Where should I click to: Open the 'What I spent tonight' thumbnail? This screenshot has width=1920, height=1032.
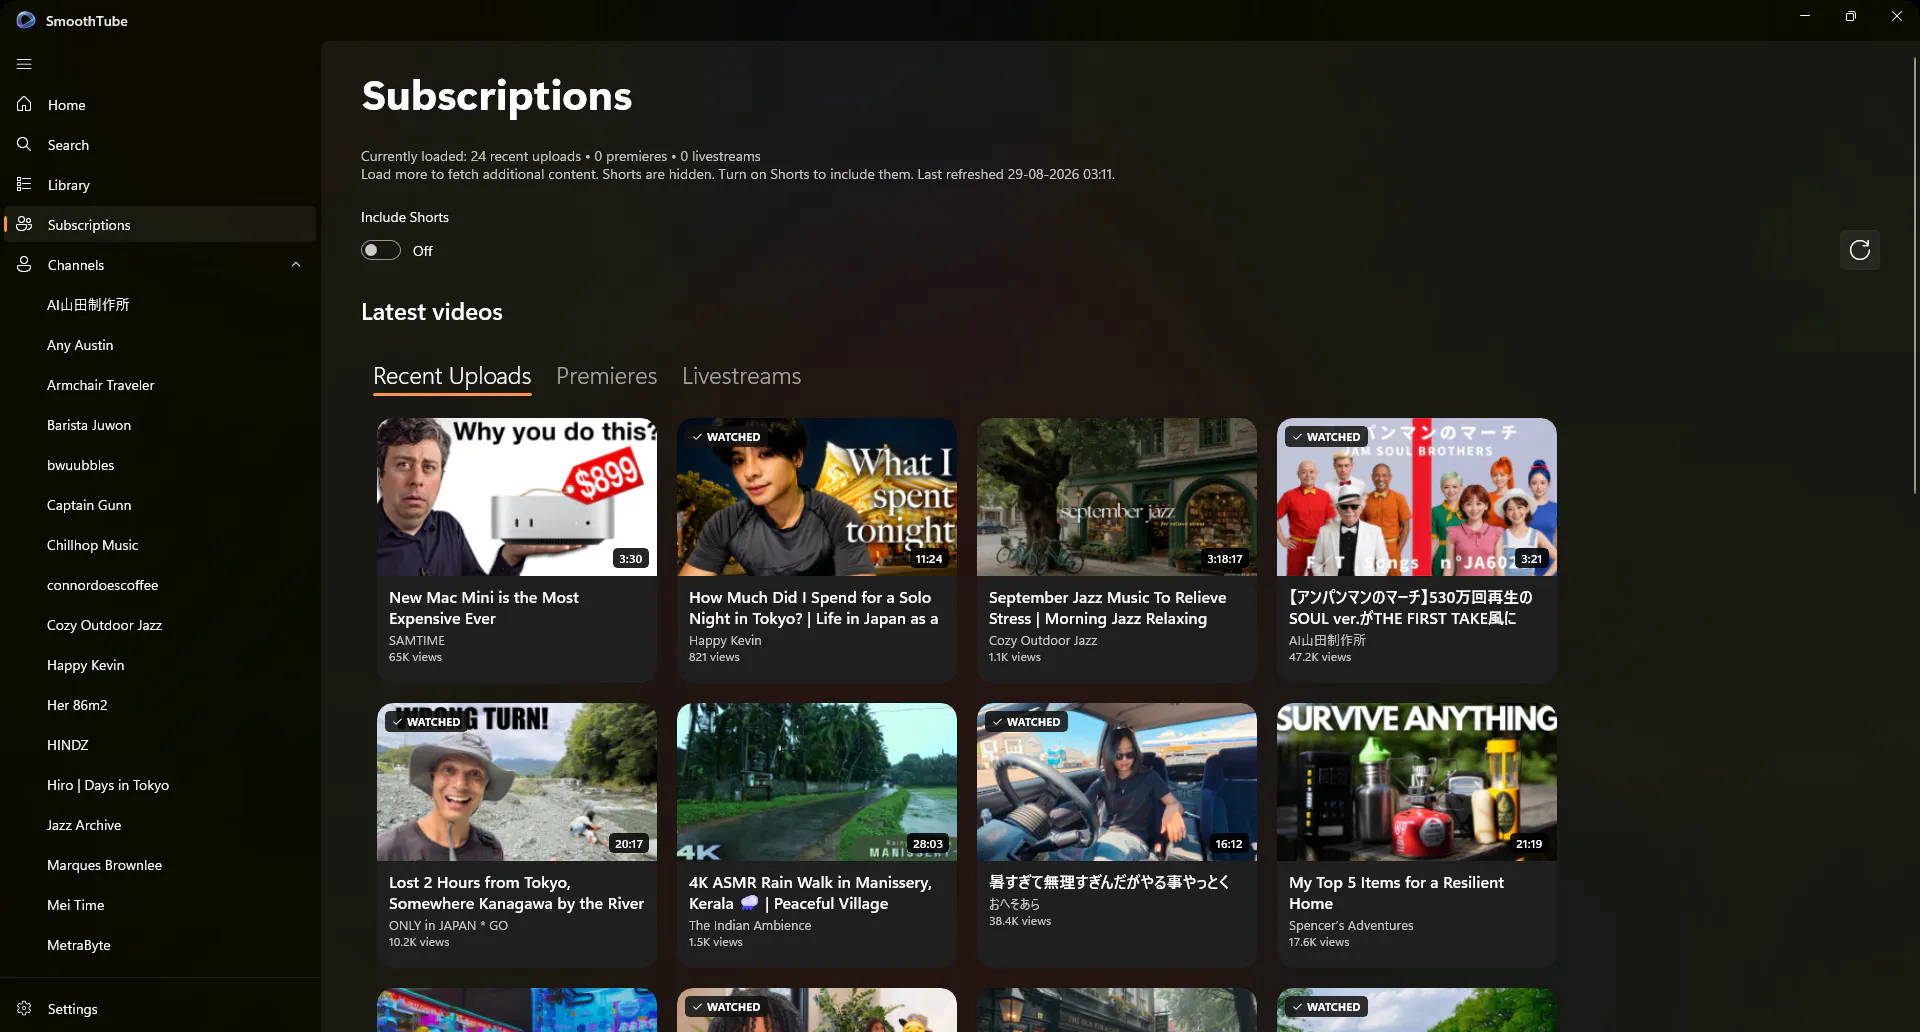click(x=817, y=497)
